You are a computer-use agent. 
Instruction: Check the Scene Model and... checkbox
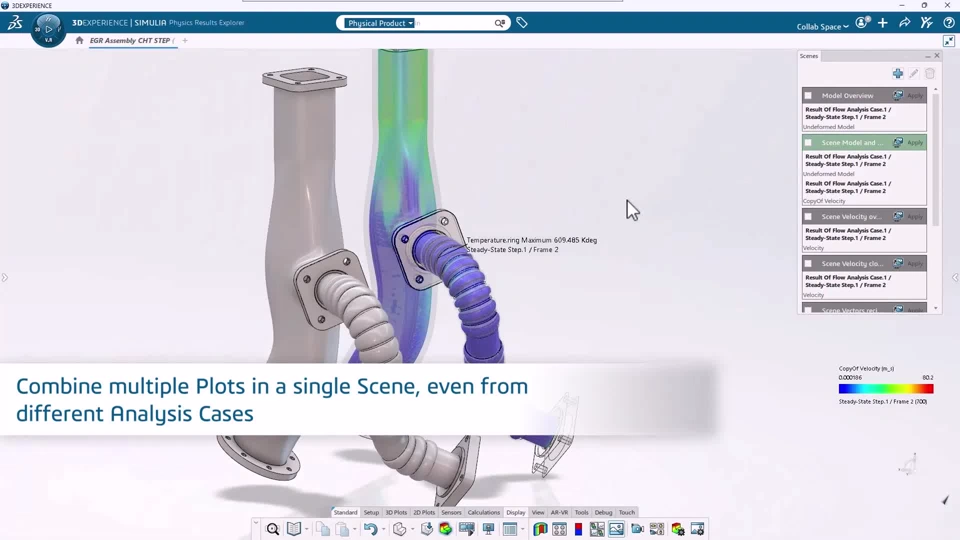click(x=808, y=143)
